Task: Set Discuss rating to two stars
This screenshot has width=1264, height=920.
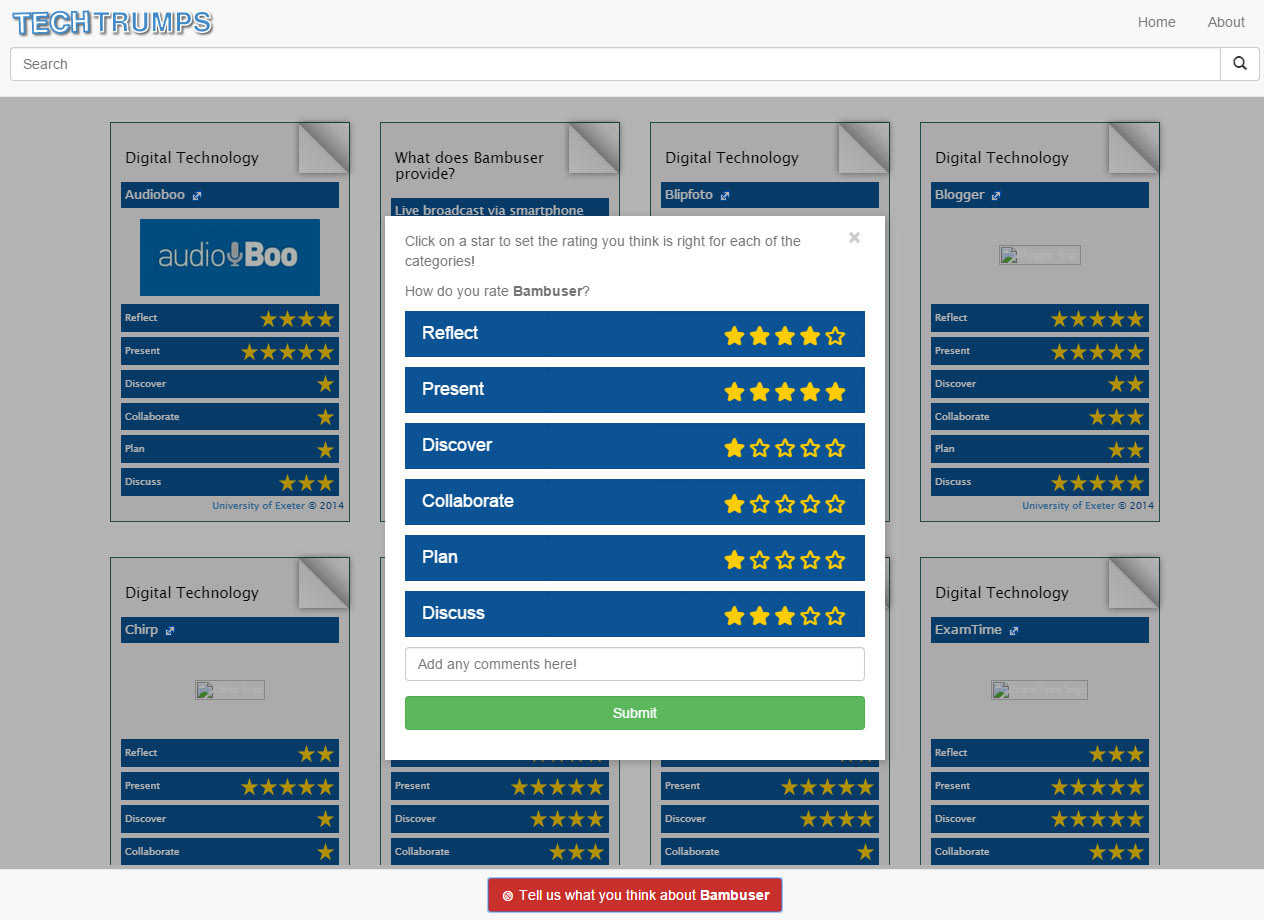Action: [760, 616]
